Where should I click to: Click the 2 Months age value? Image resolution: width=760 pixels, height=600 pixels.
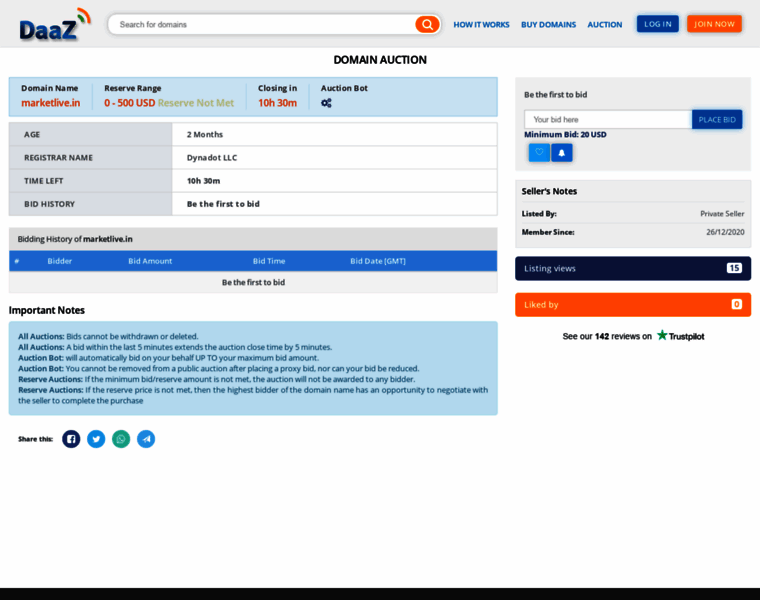(205, 135)
